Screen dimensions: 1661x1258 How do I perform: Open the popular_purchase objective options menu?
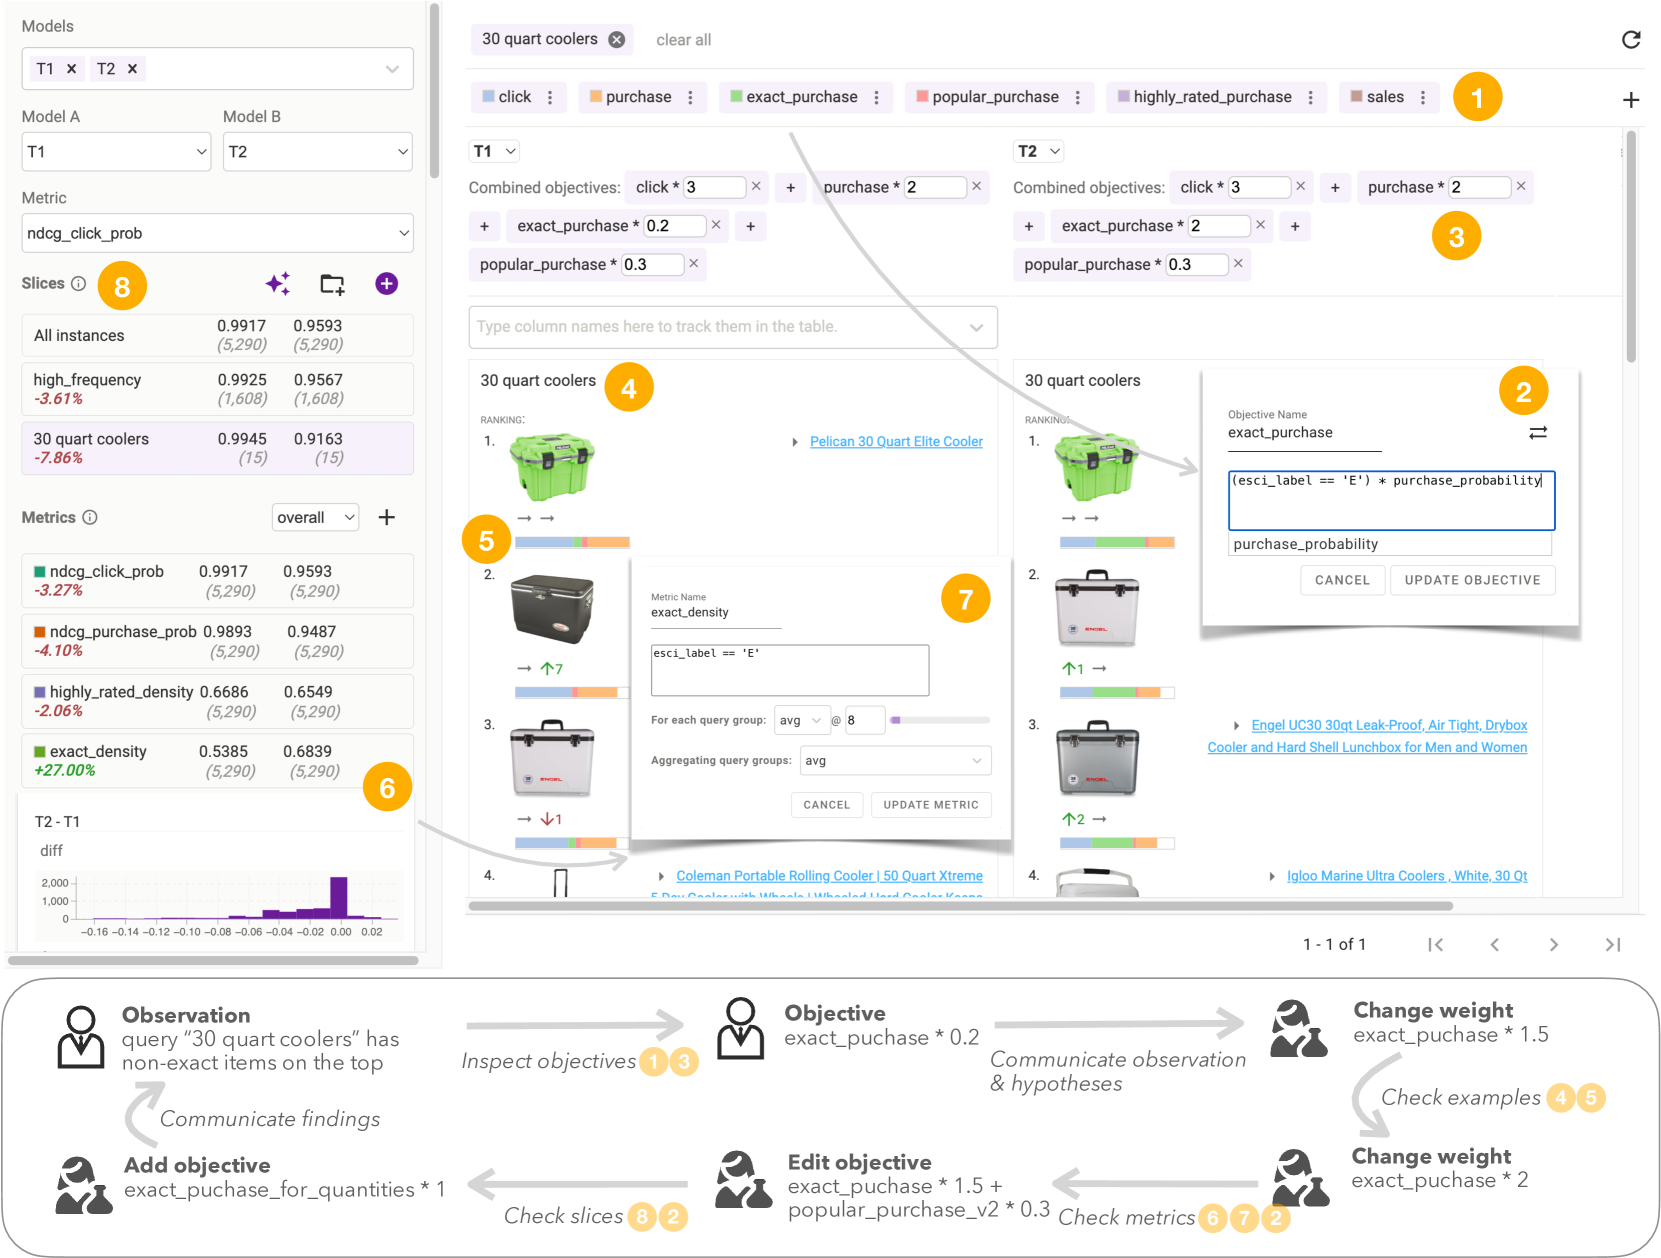pyautogui.click(x=1077, y=97)
